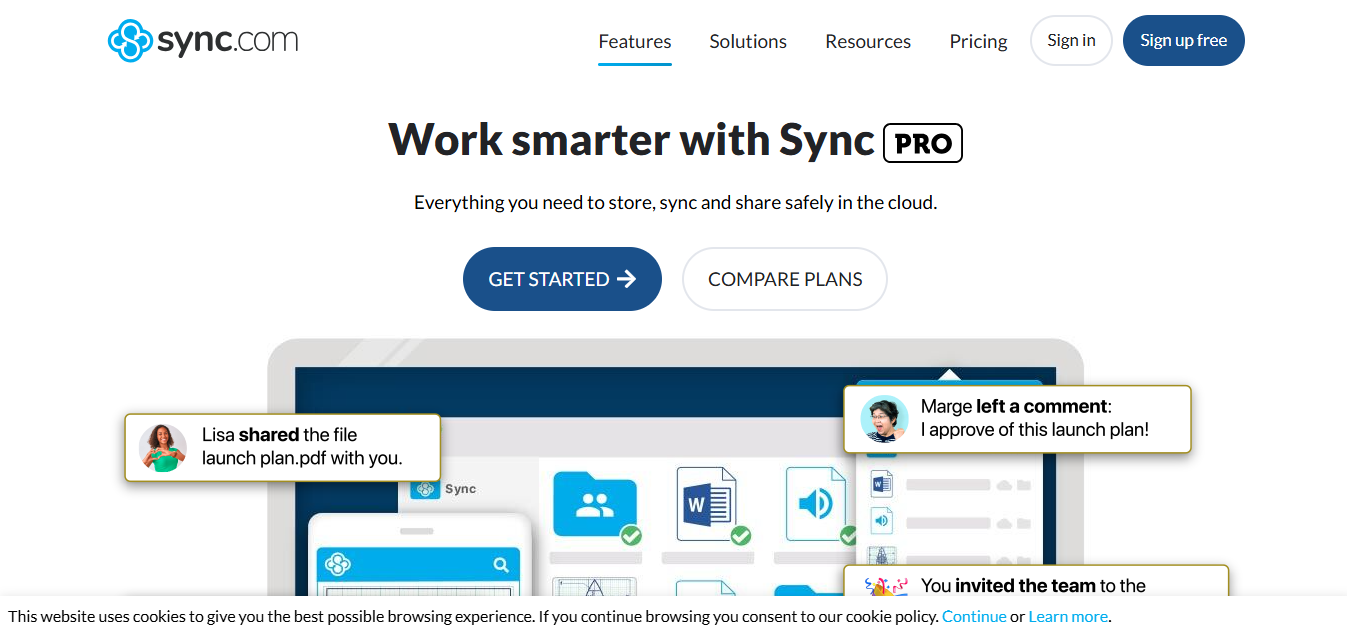The width and height of the screenshot is (1347, 632).
Task: Click the Continue link in the cookie notice
Action: tap(974, 616)
